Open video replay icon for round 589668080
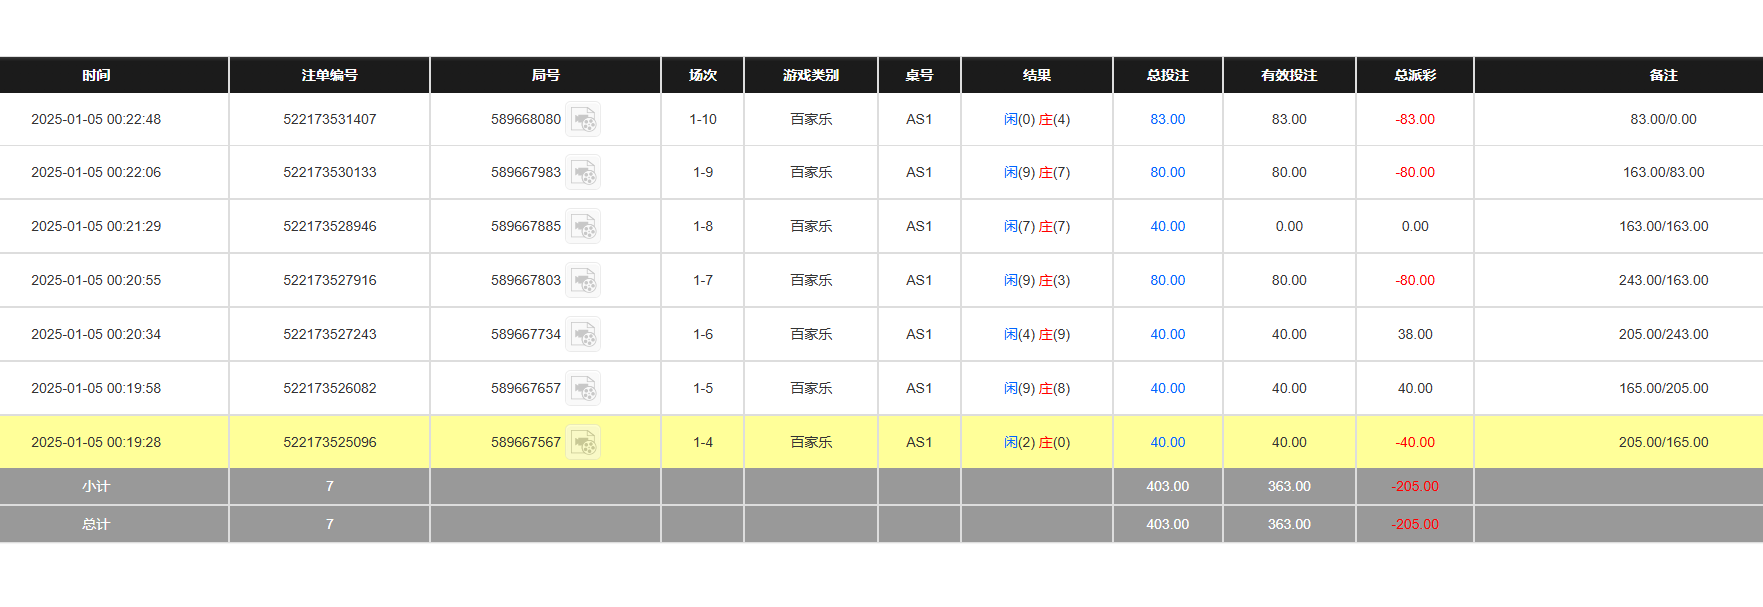The height and width of the screenshot is (607, 1763). [x=583, y=120]
